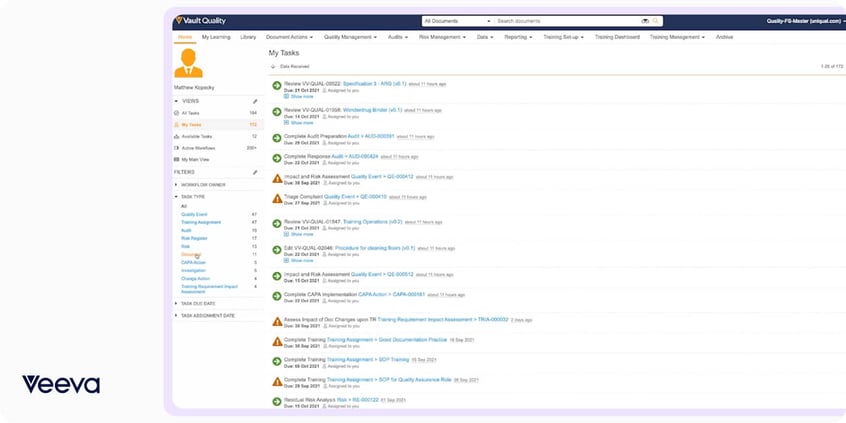Screen dimensions: 846x423
Task: Click the Vault Quality logo
Action: tap(201, 21)
